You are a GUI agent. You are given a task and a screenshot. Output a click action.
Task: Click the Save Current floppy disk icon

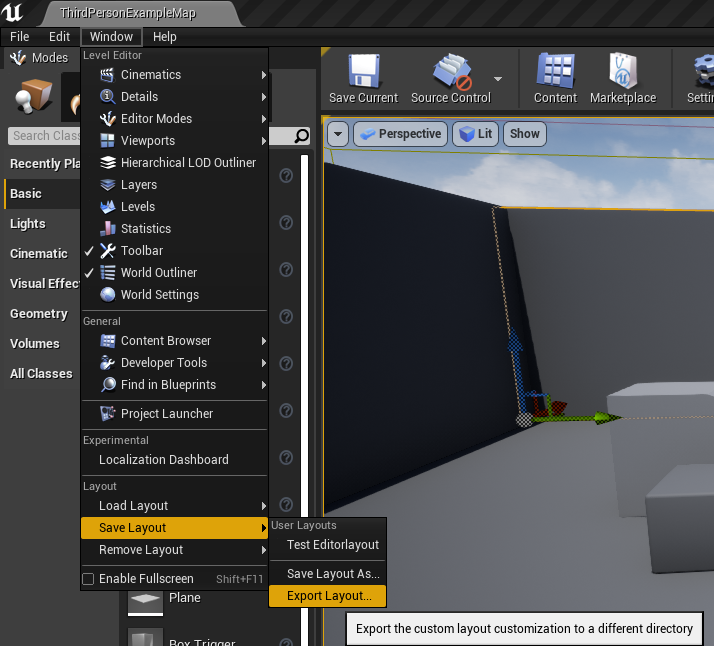(x=363, y=71)
